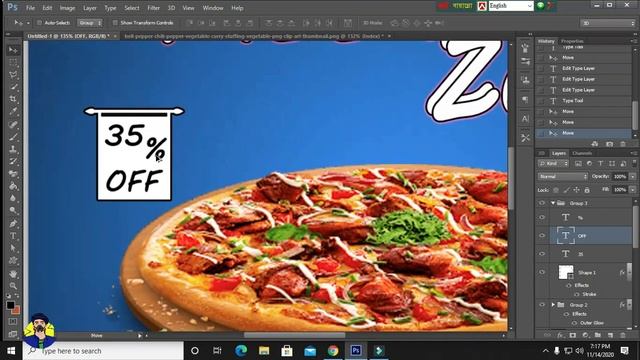Open the Window menu
640x360 pixels.
tap(213, 8)
